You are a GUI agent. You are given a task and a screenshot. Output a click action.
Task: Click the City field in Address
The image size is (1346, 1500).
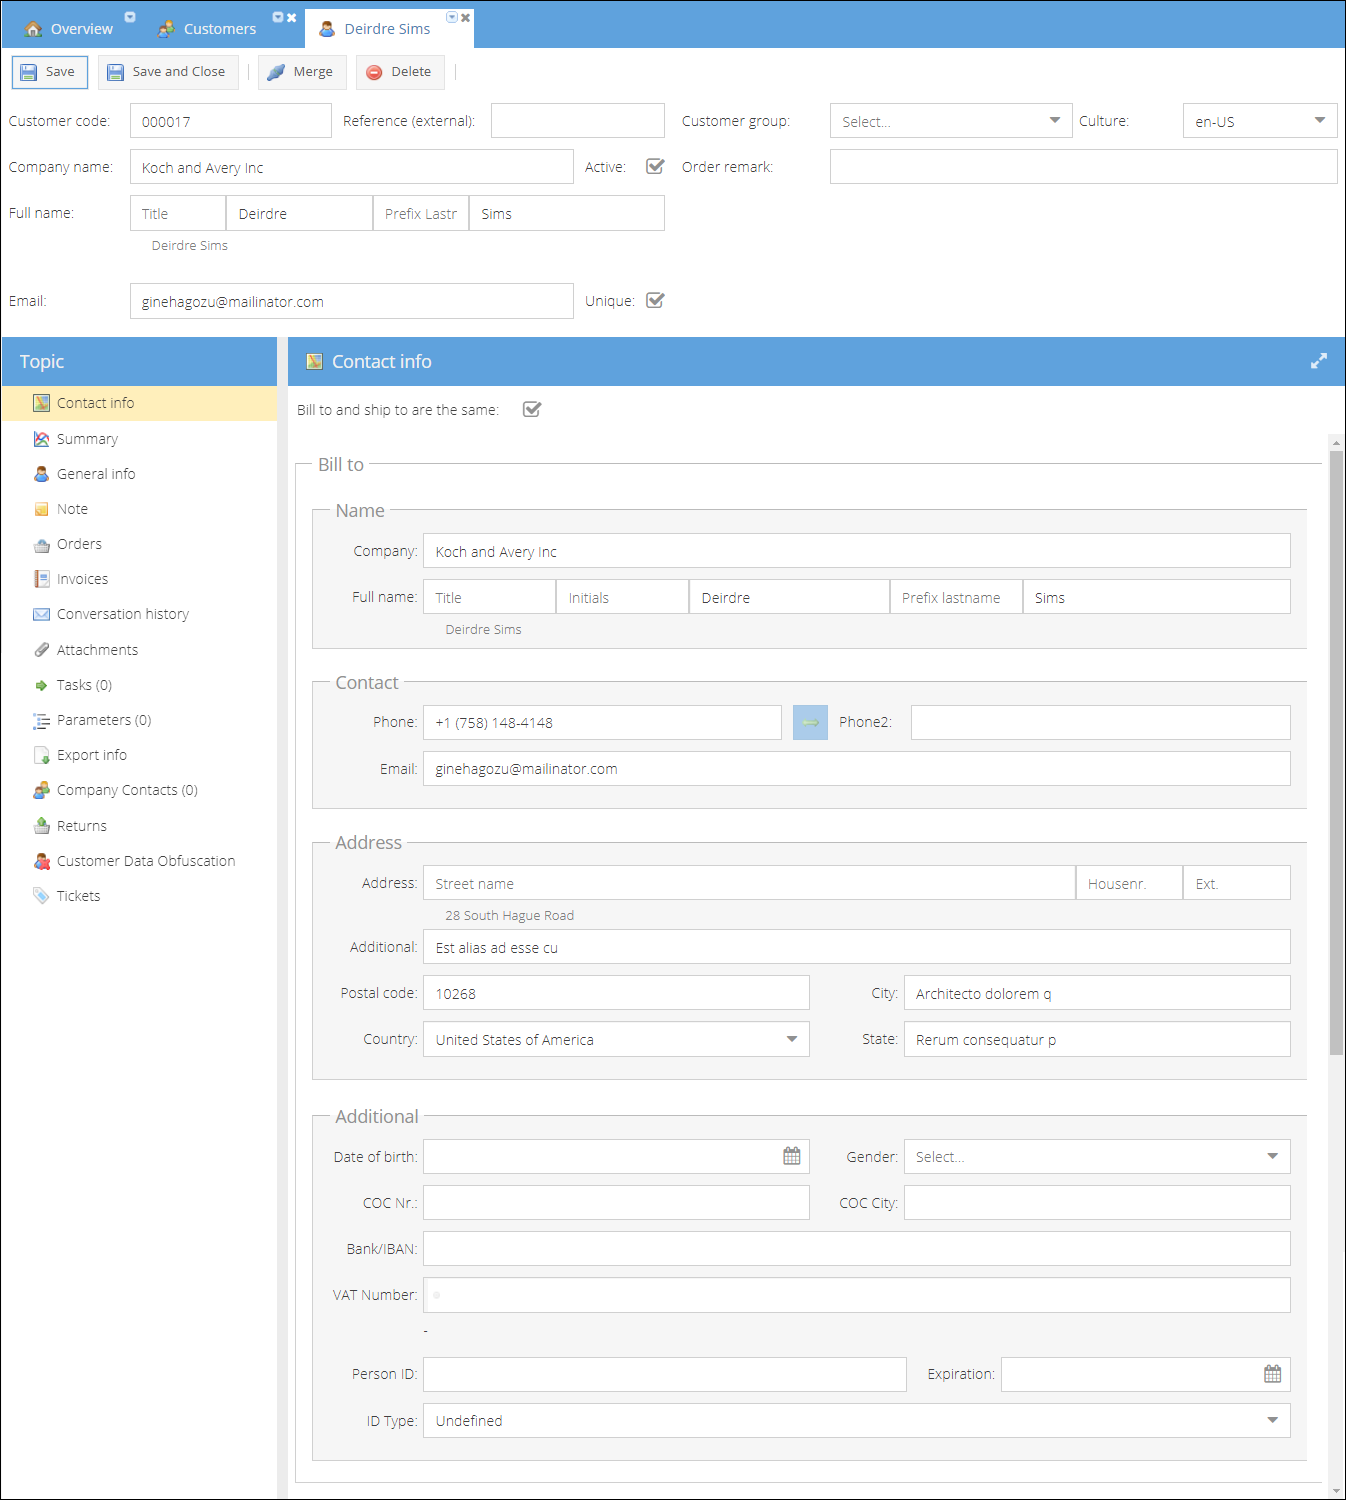[x=1097, y=993]
